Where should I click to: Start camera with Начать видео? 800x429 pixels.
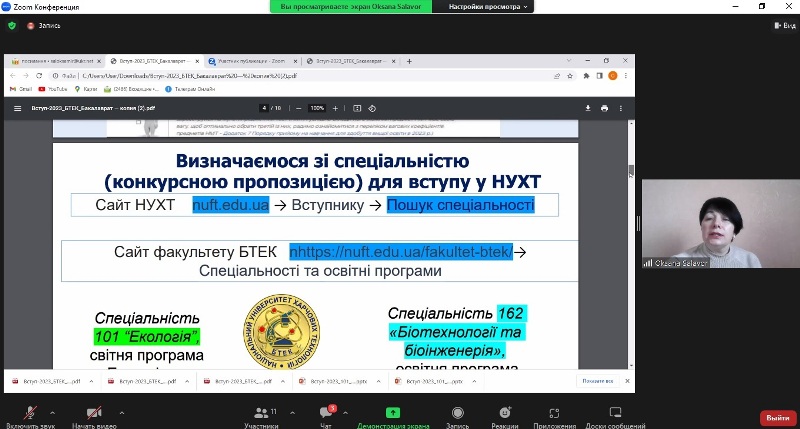(x=94, y=417)
